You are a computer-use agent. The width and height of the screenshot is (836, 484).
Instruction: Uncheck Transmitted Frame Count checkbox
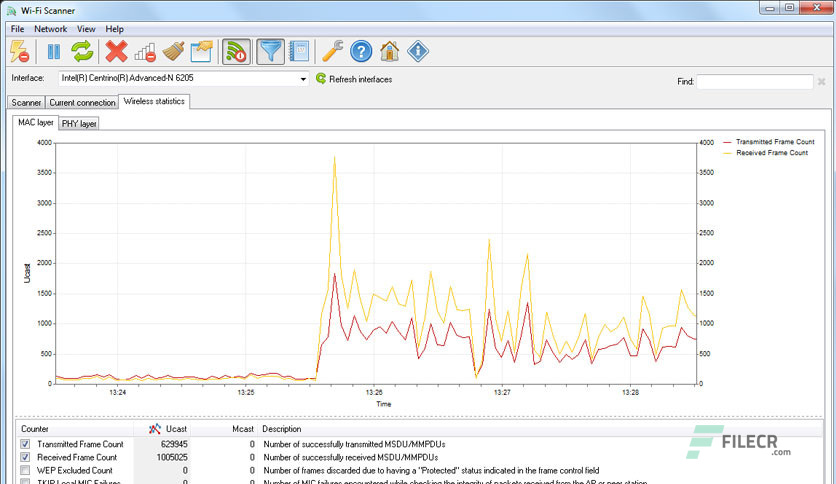tap(25, 444)
